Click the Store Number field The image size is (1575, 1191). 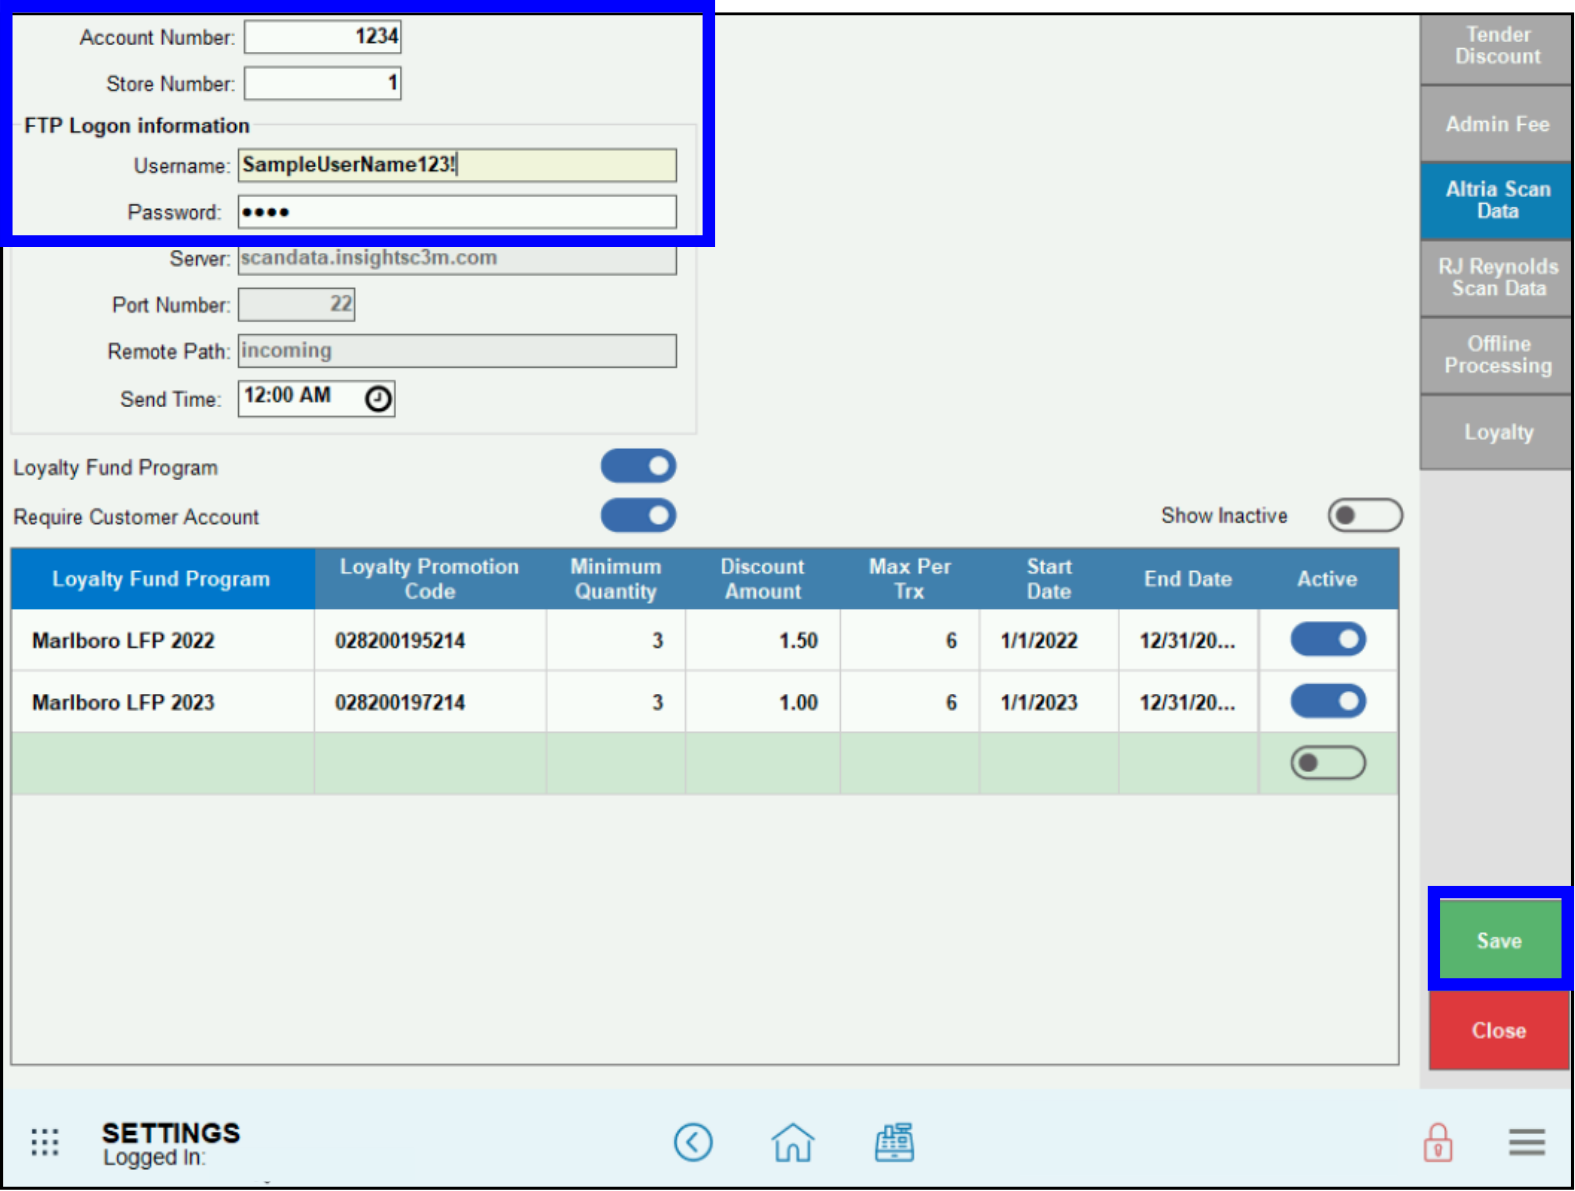tap(323, 83)
